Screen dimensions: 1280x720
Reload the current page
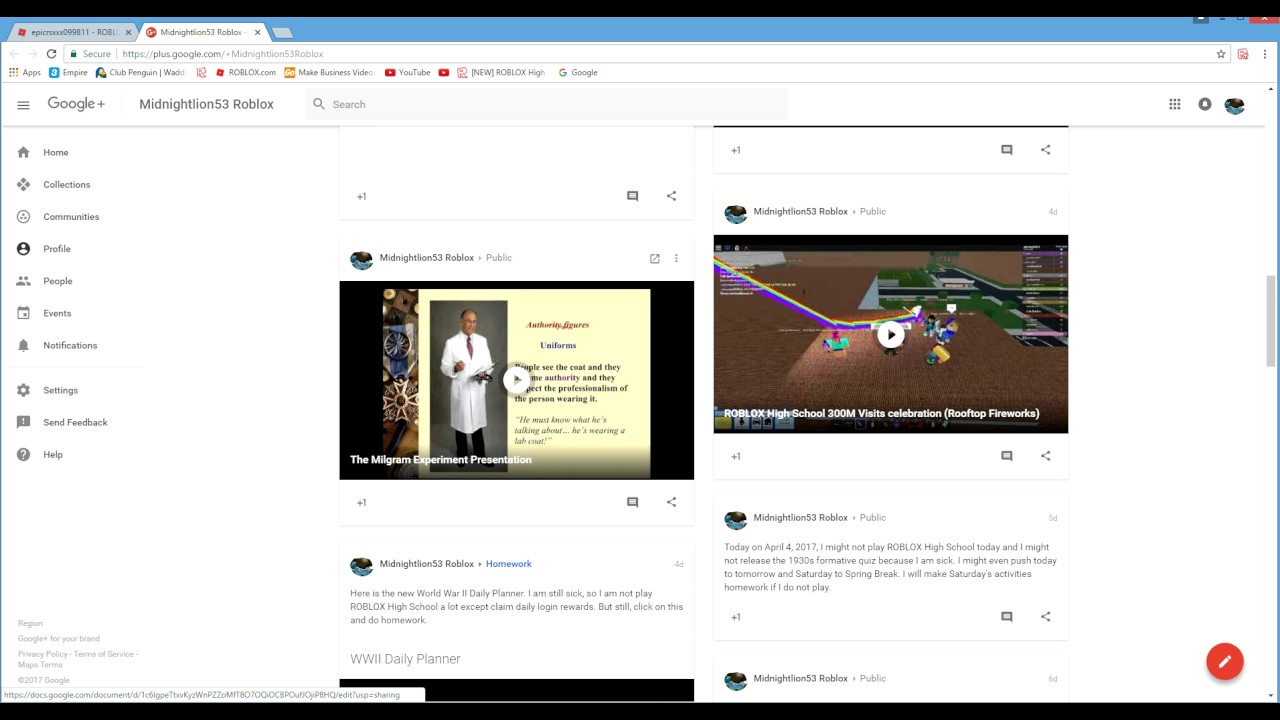(x=51, y=54)
